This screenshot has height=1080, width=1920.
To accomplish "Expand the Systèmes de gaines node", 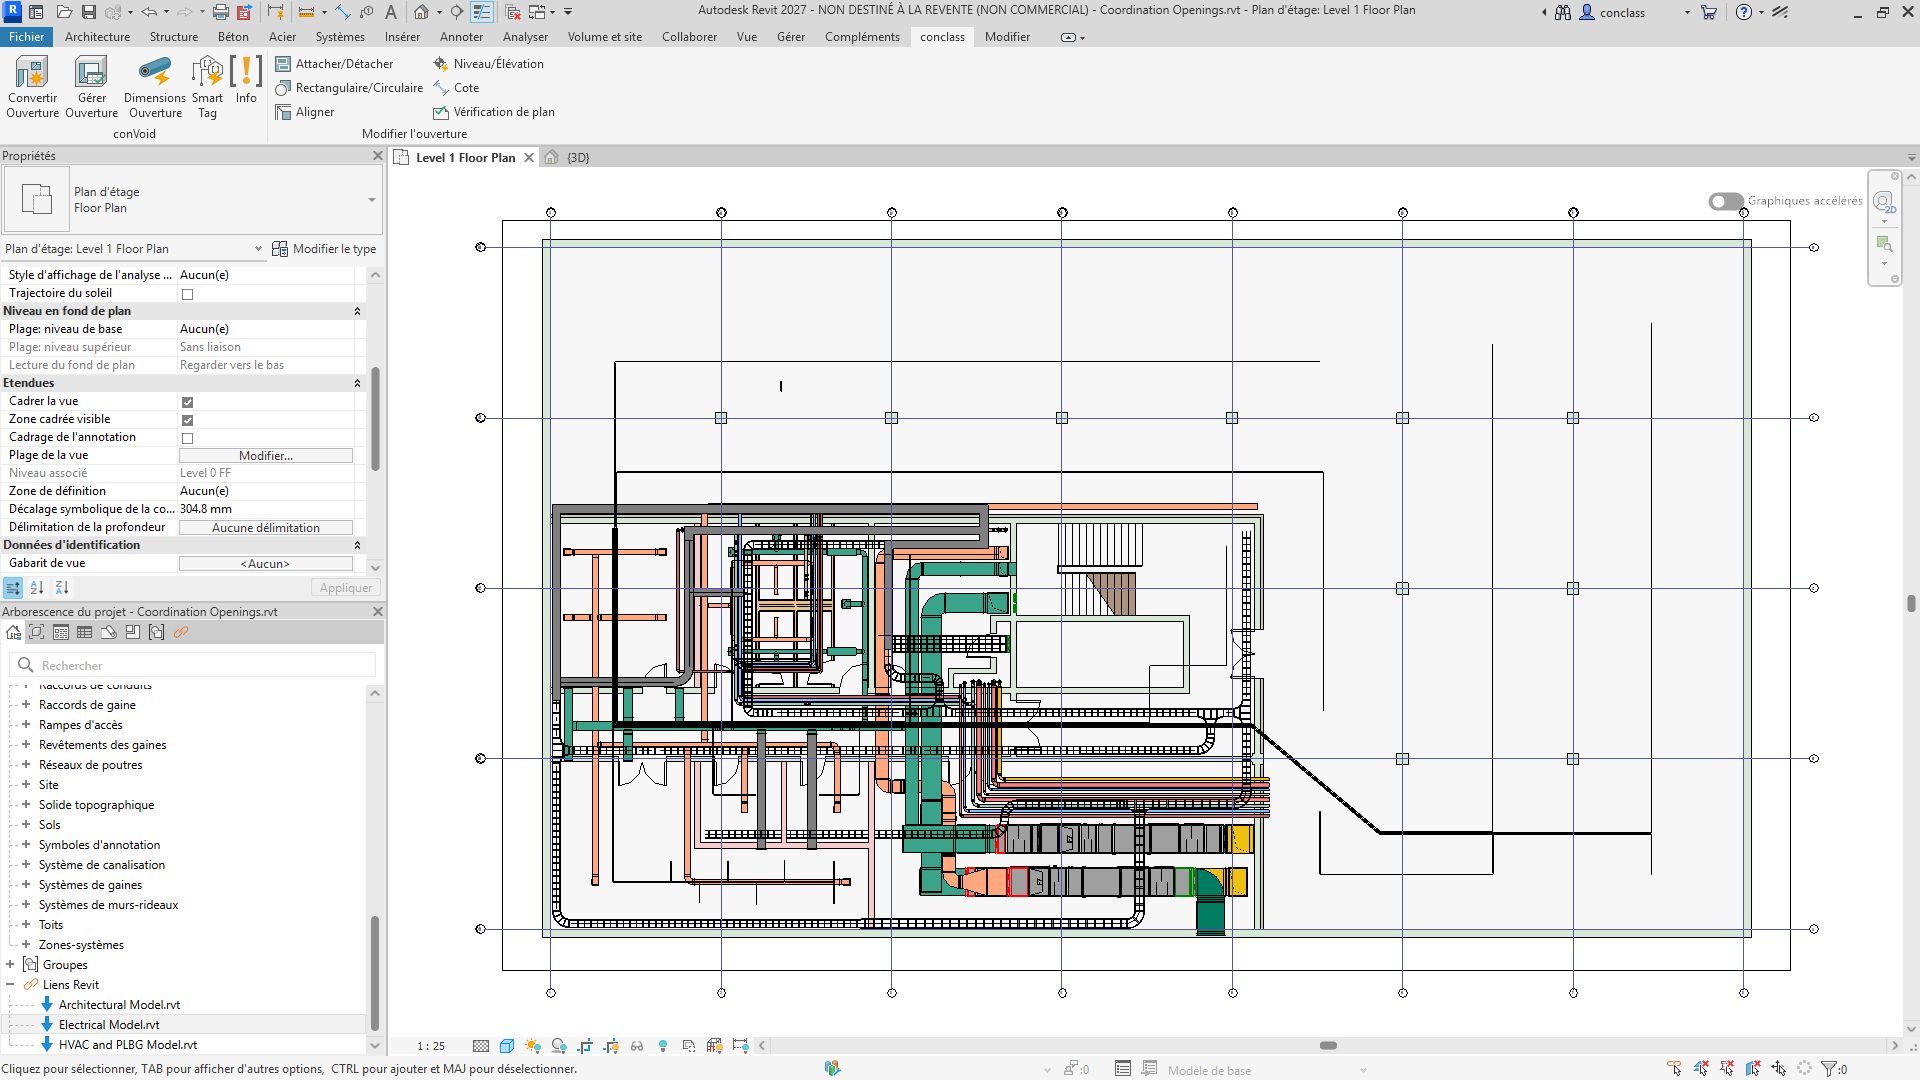I will tap(26, 885).
